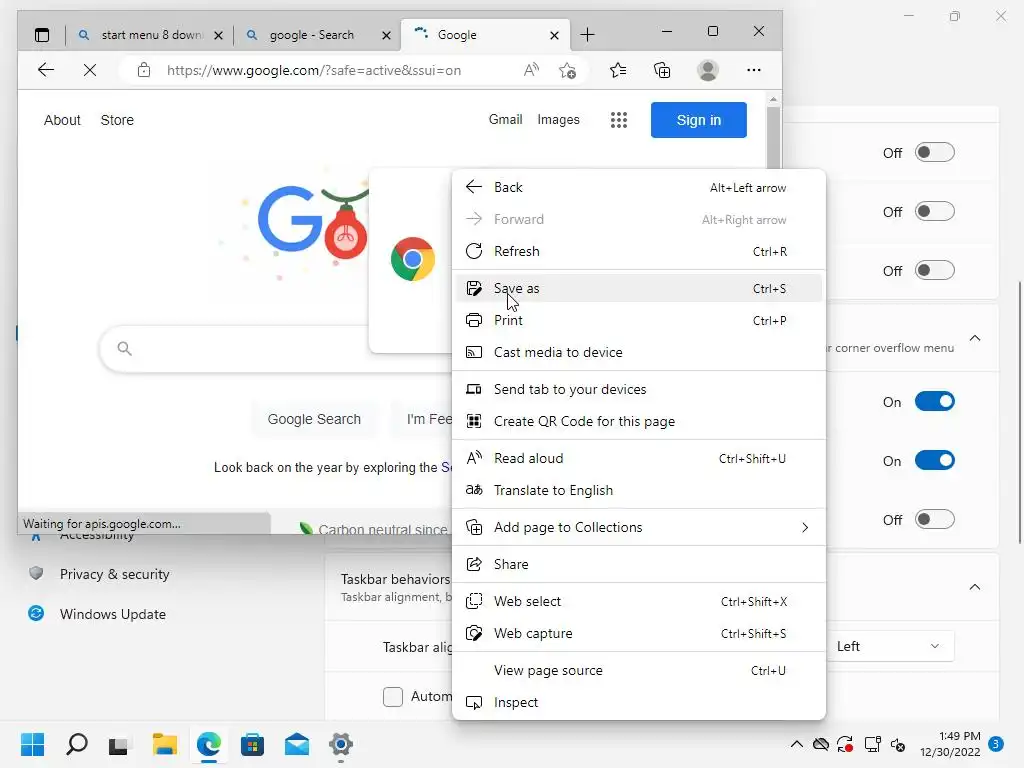Toggle the first Off switch in Settings

point(935,153)
